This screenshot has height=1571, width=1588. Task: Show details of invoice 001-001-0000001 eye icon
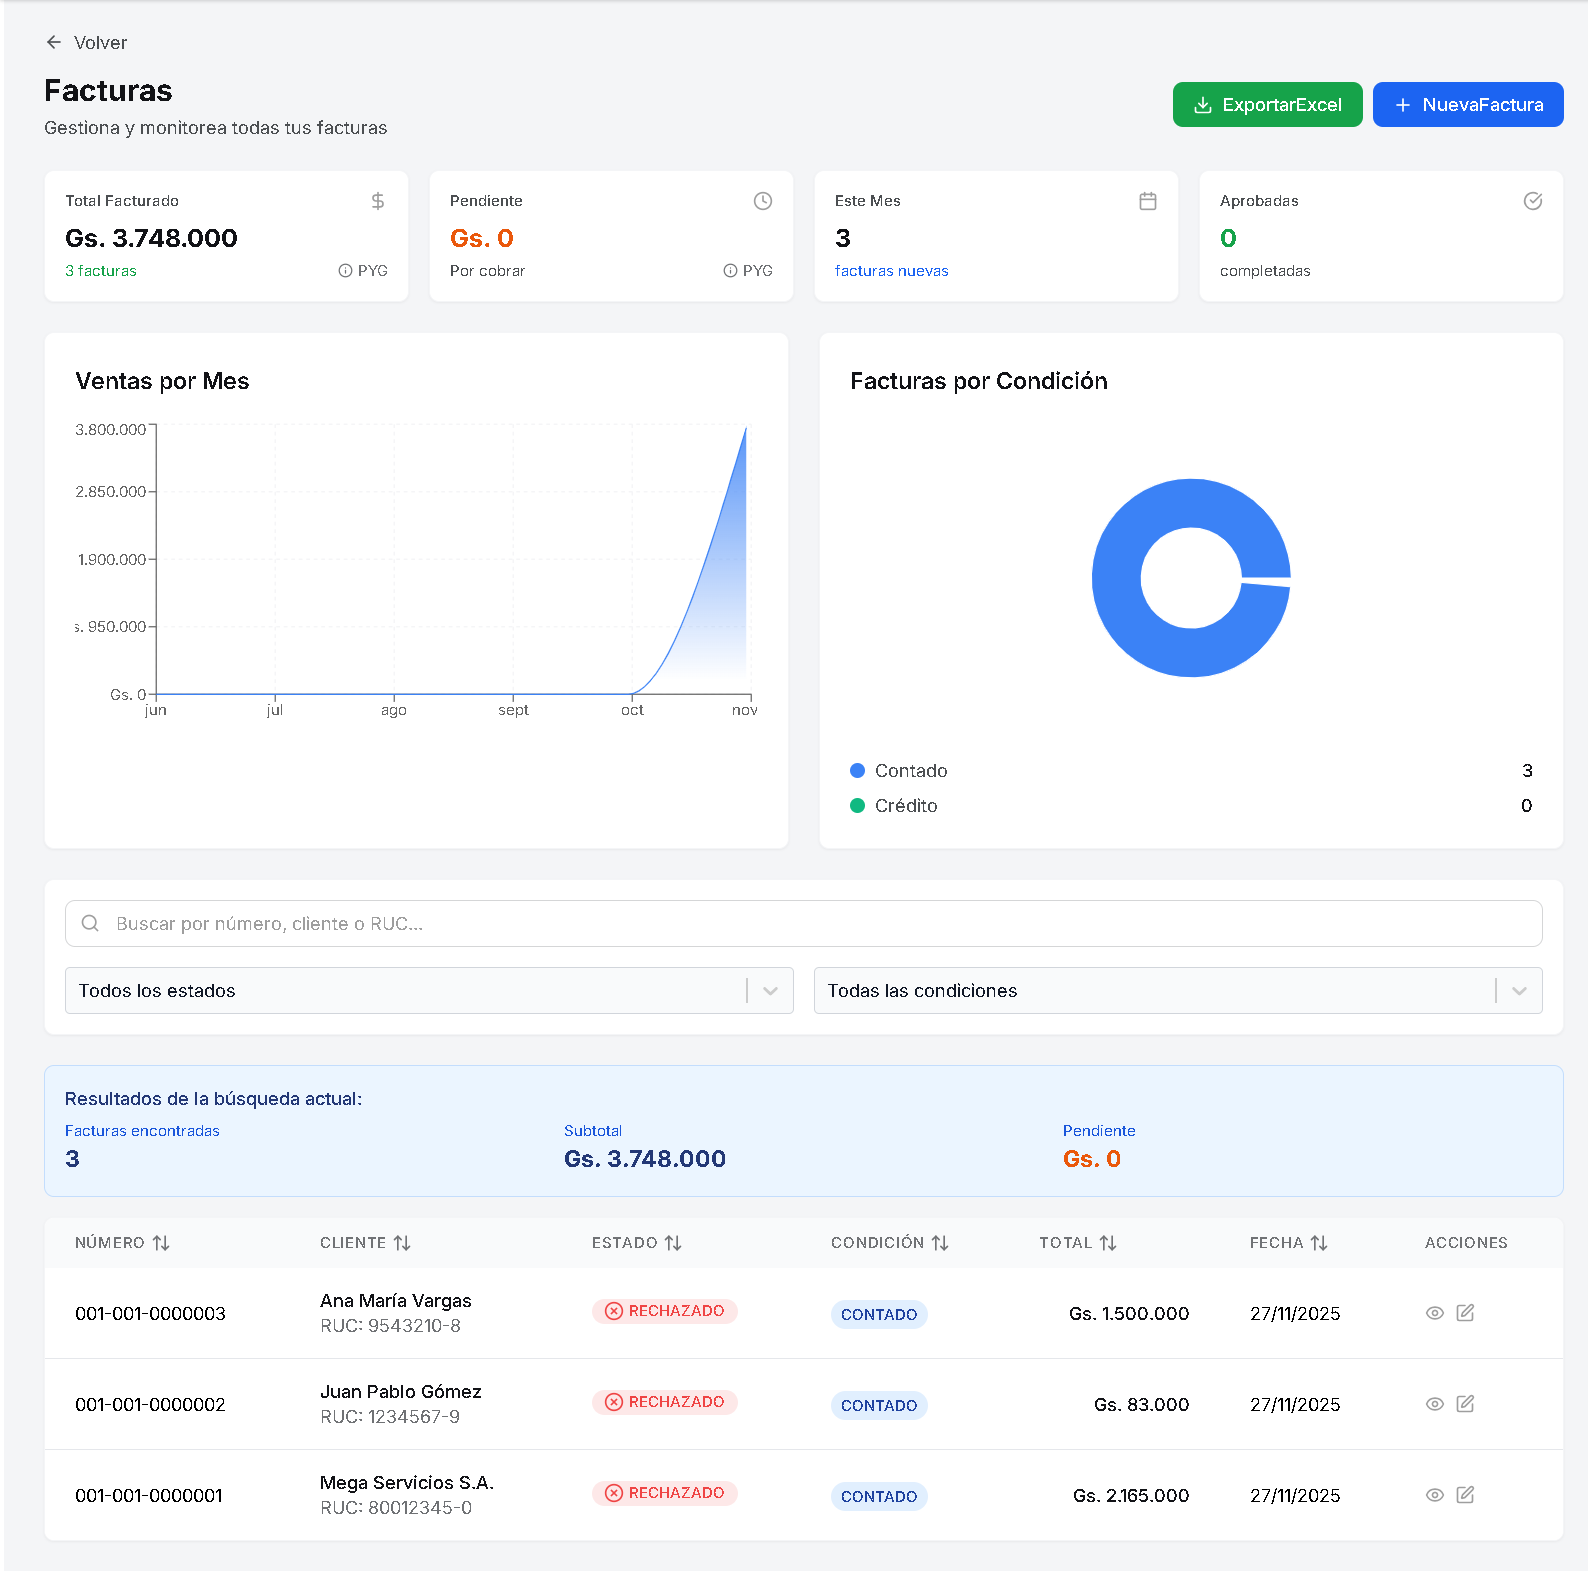tap(1434, 1495)
